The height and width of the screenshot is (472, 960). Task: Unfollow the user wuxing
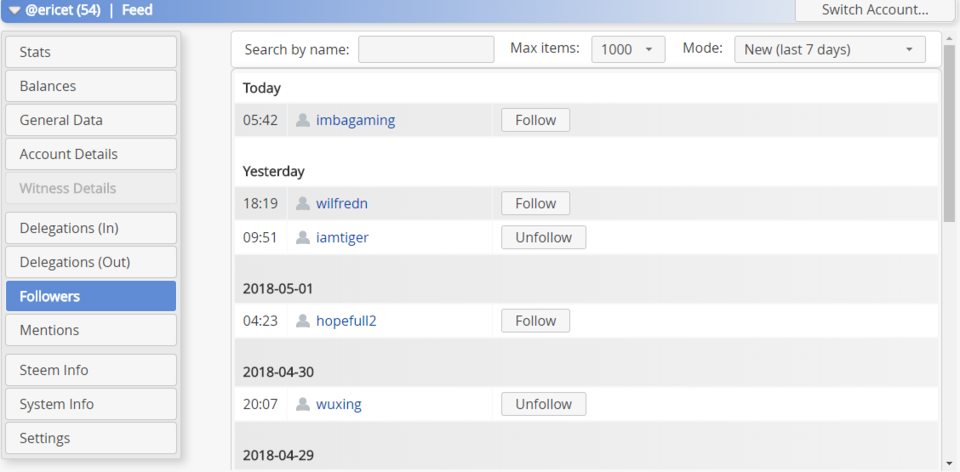click(543, 404)
